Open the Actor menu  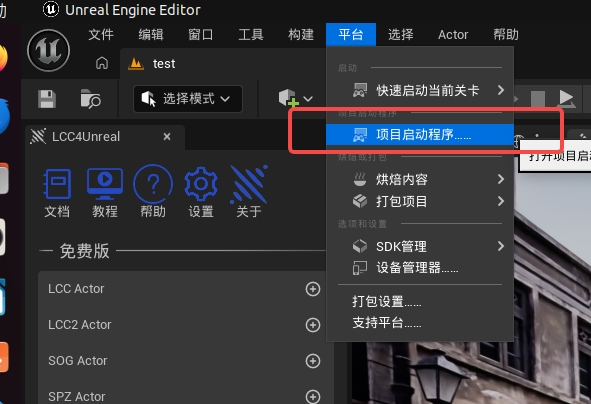[453, 35]
